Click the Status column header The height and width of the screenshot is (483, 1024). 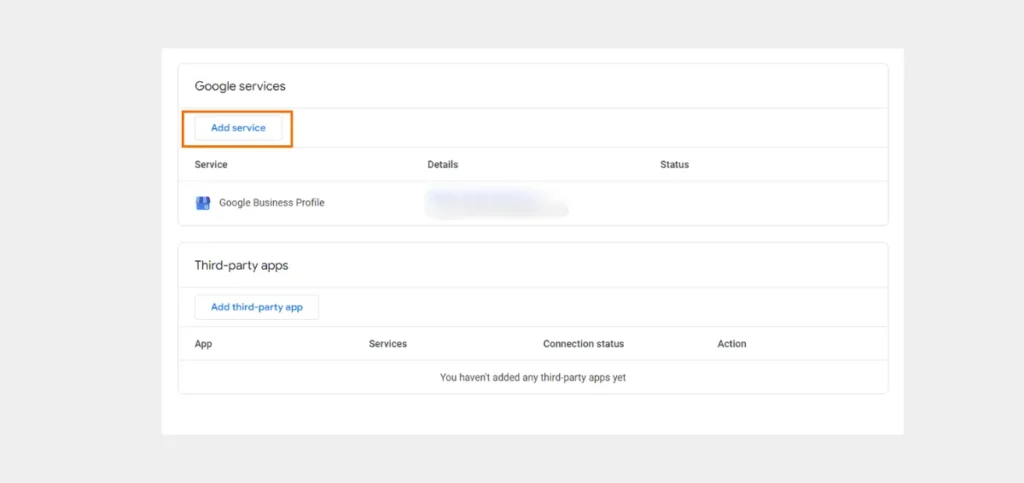point(675,164)
